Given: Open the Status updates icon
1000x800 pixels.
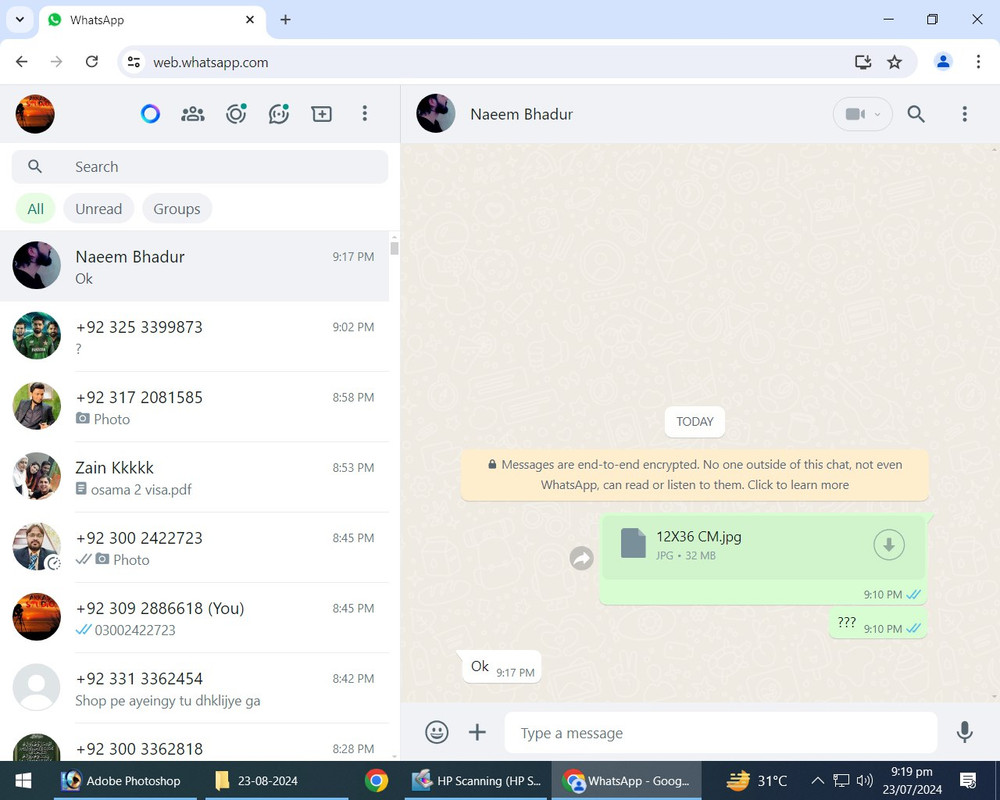Looking at the screenshot, I should tap(236, 114).
